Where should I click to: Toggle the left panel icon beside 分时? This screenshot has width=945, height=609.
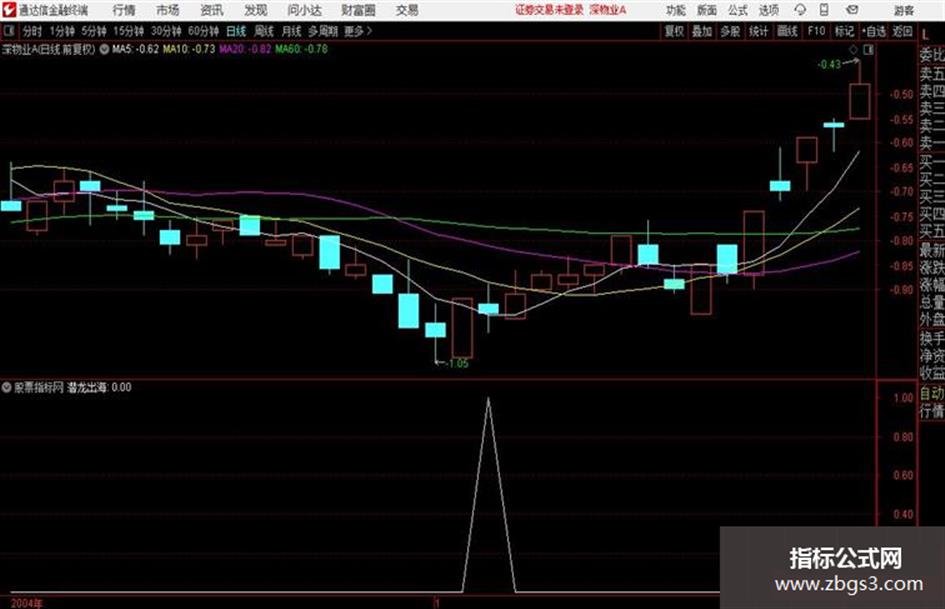tap(9, 31)
